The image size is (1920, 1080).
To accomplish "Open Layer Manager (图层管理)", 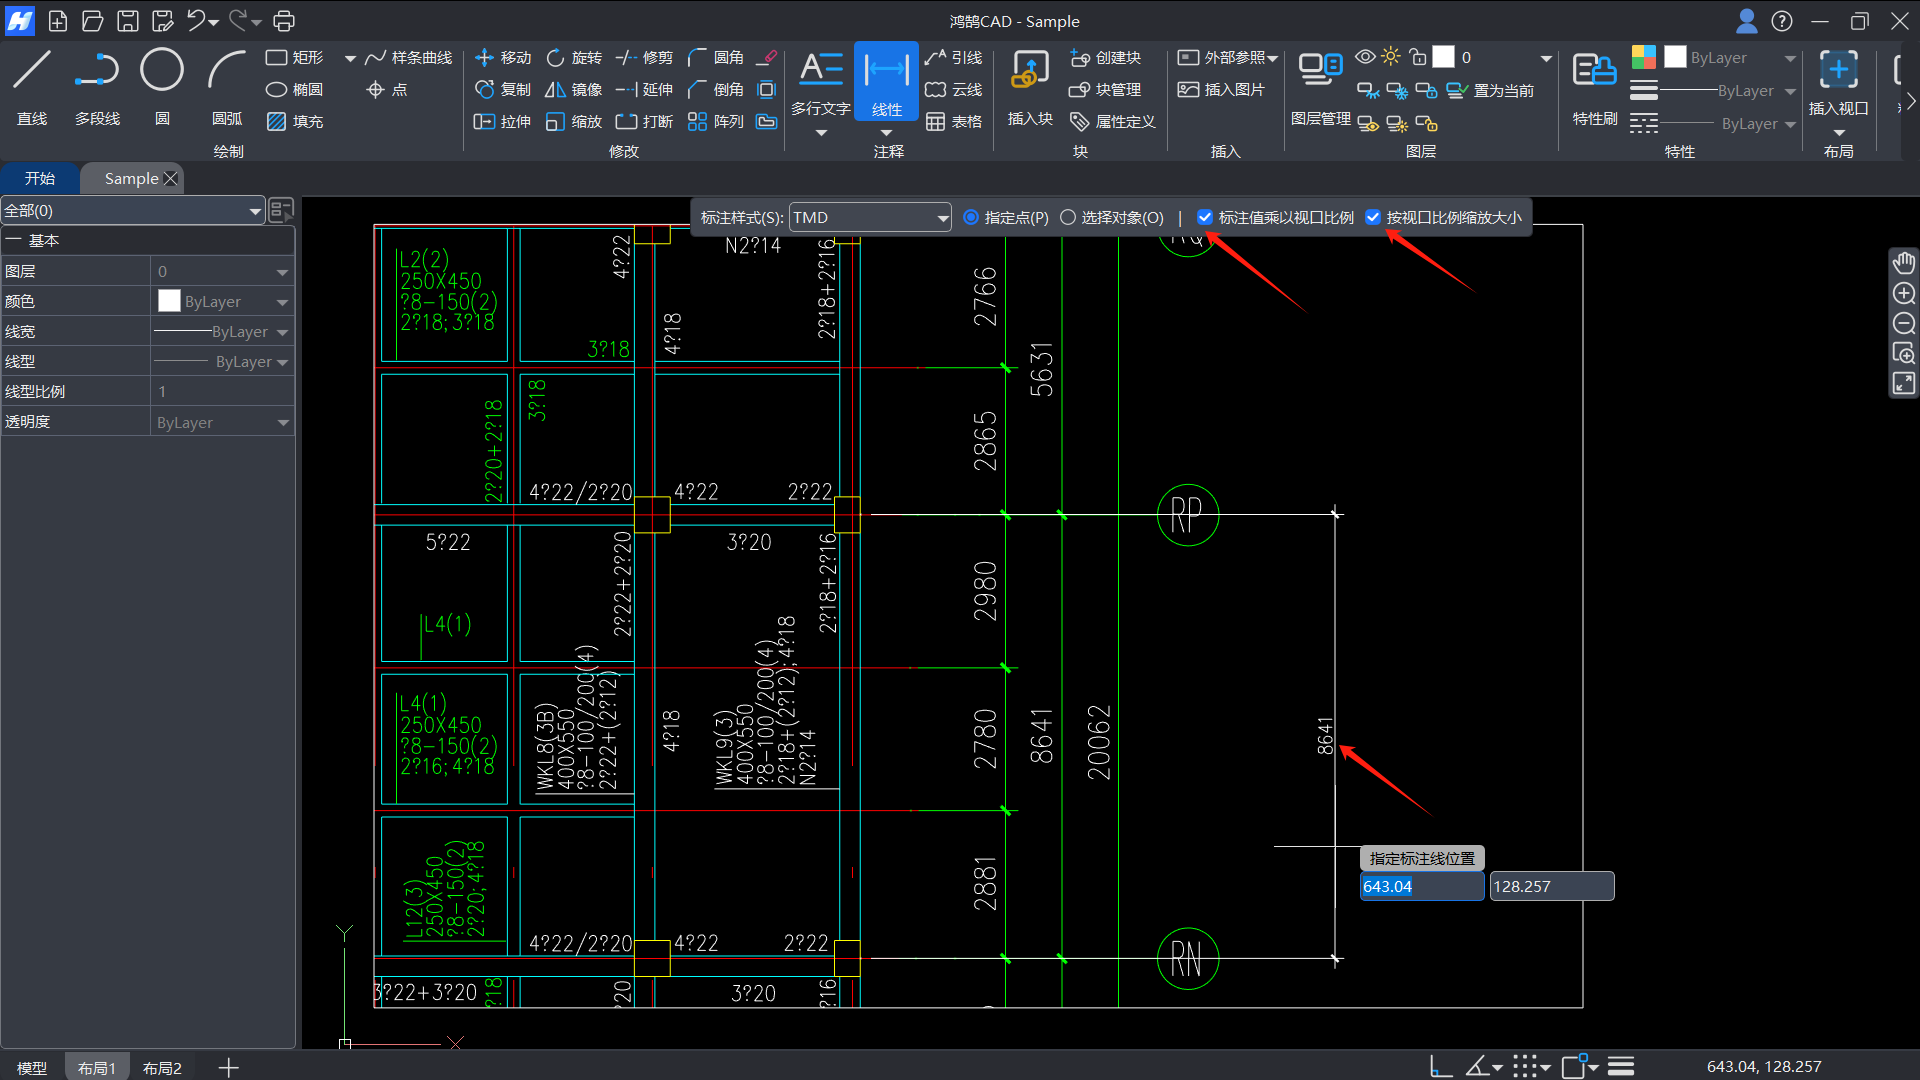I will tap(1320, 72).
